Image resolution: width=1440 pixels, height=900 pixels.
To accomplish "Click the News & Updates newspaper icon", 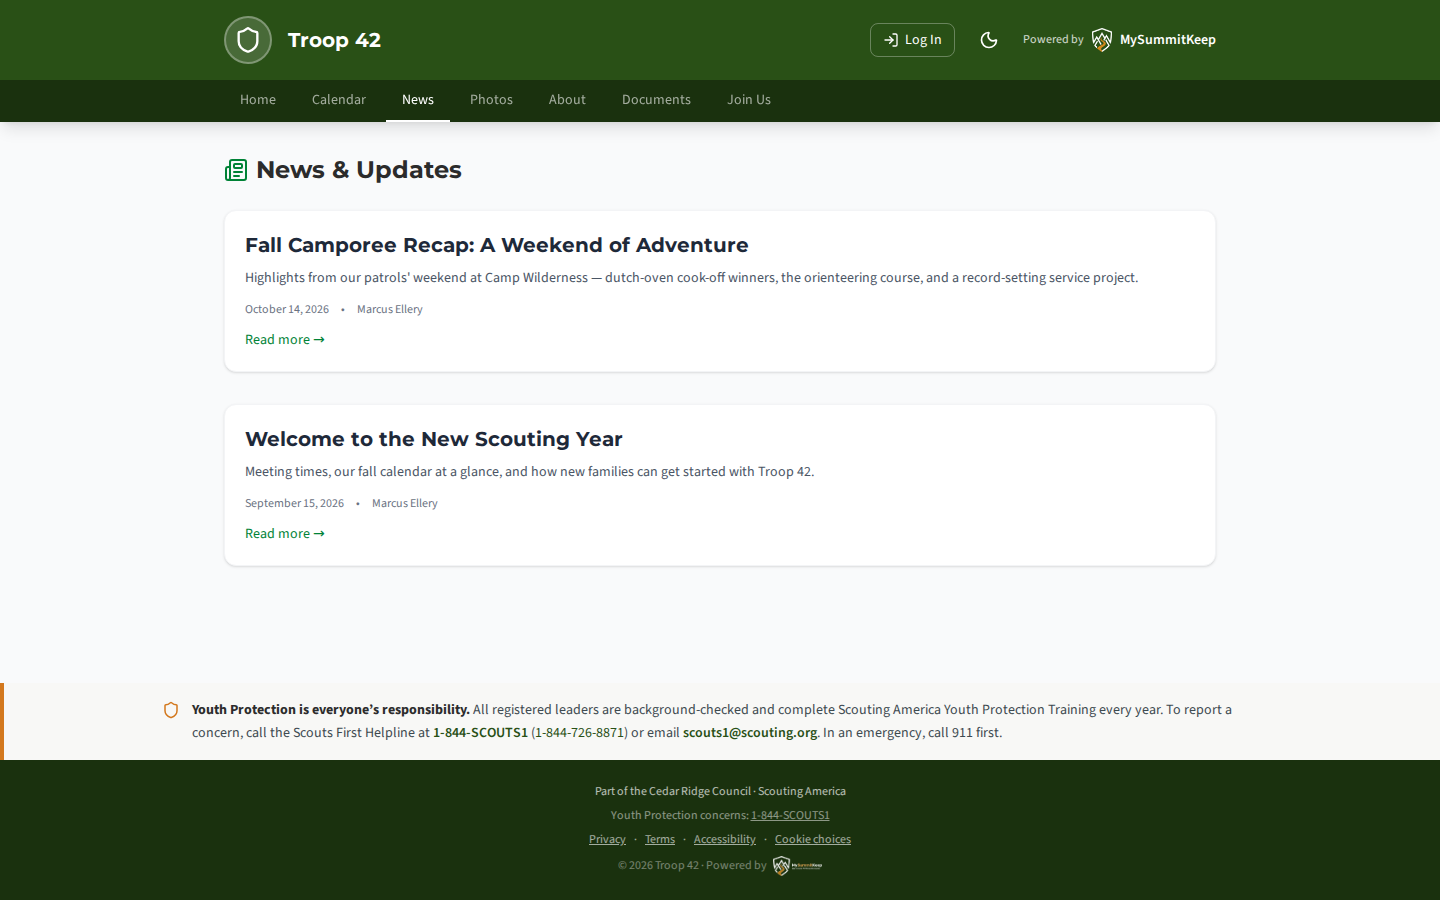I will click(x=236, y=170).
